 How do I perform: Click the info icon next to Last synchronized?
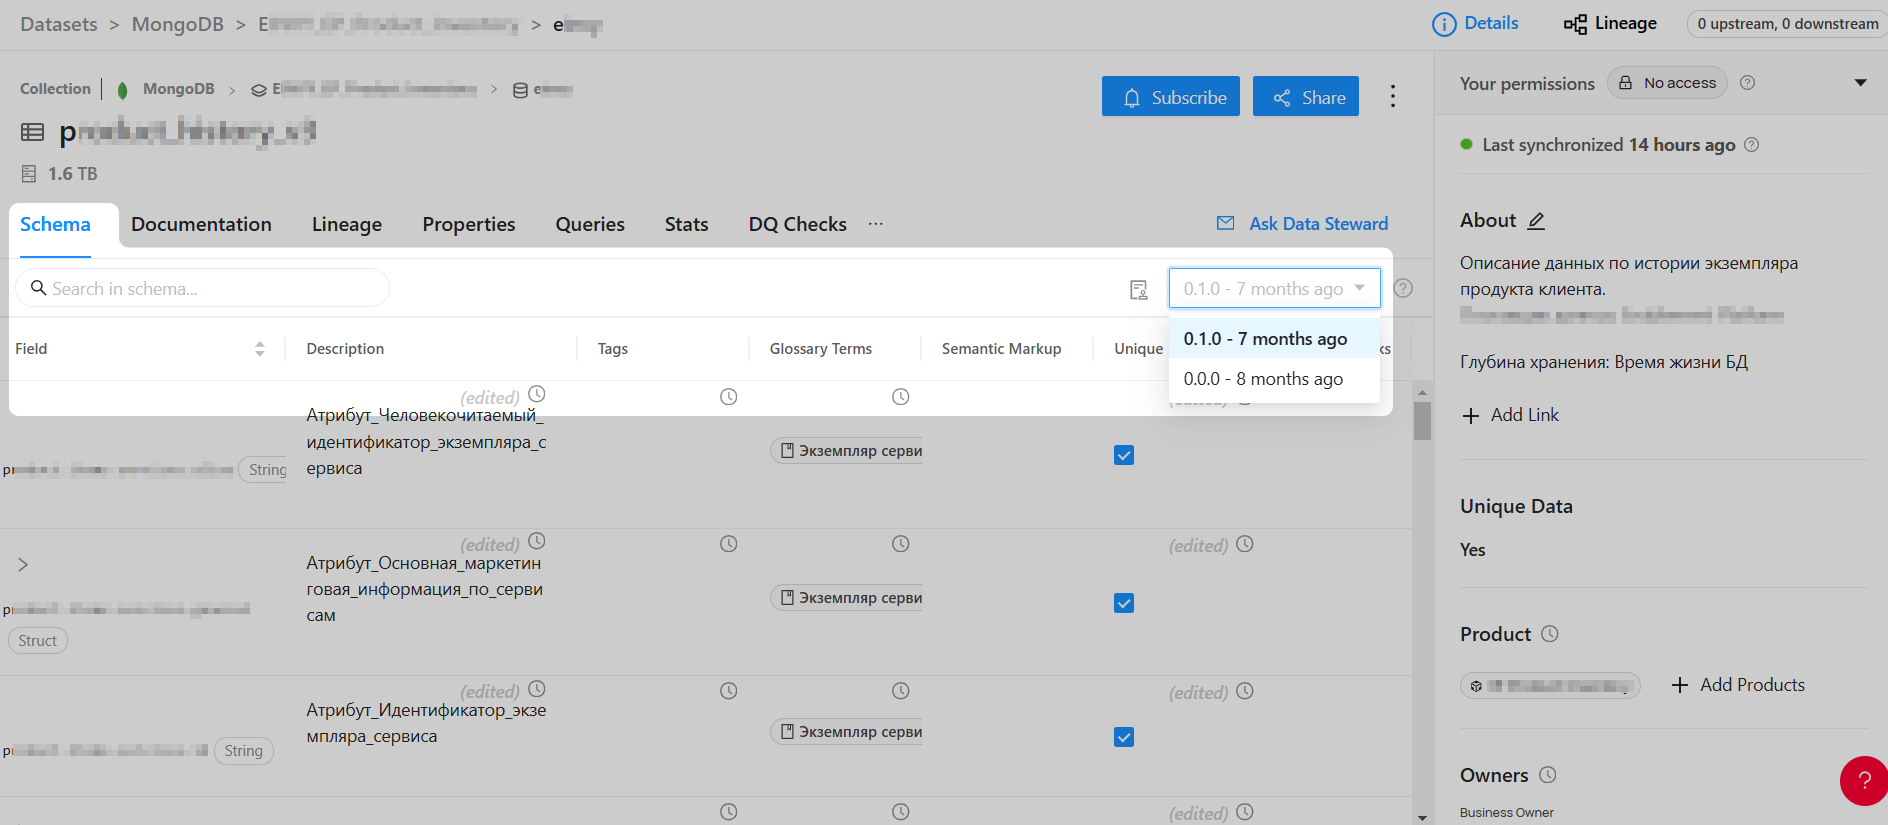tap(1751, 145)
